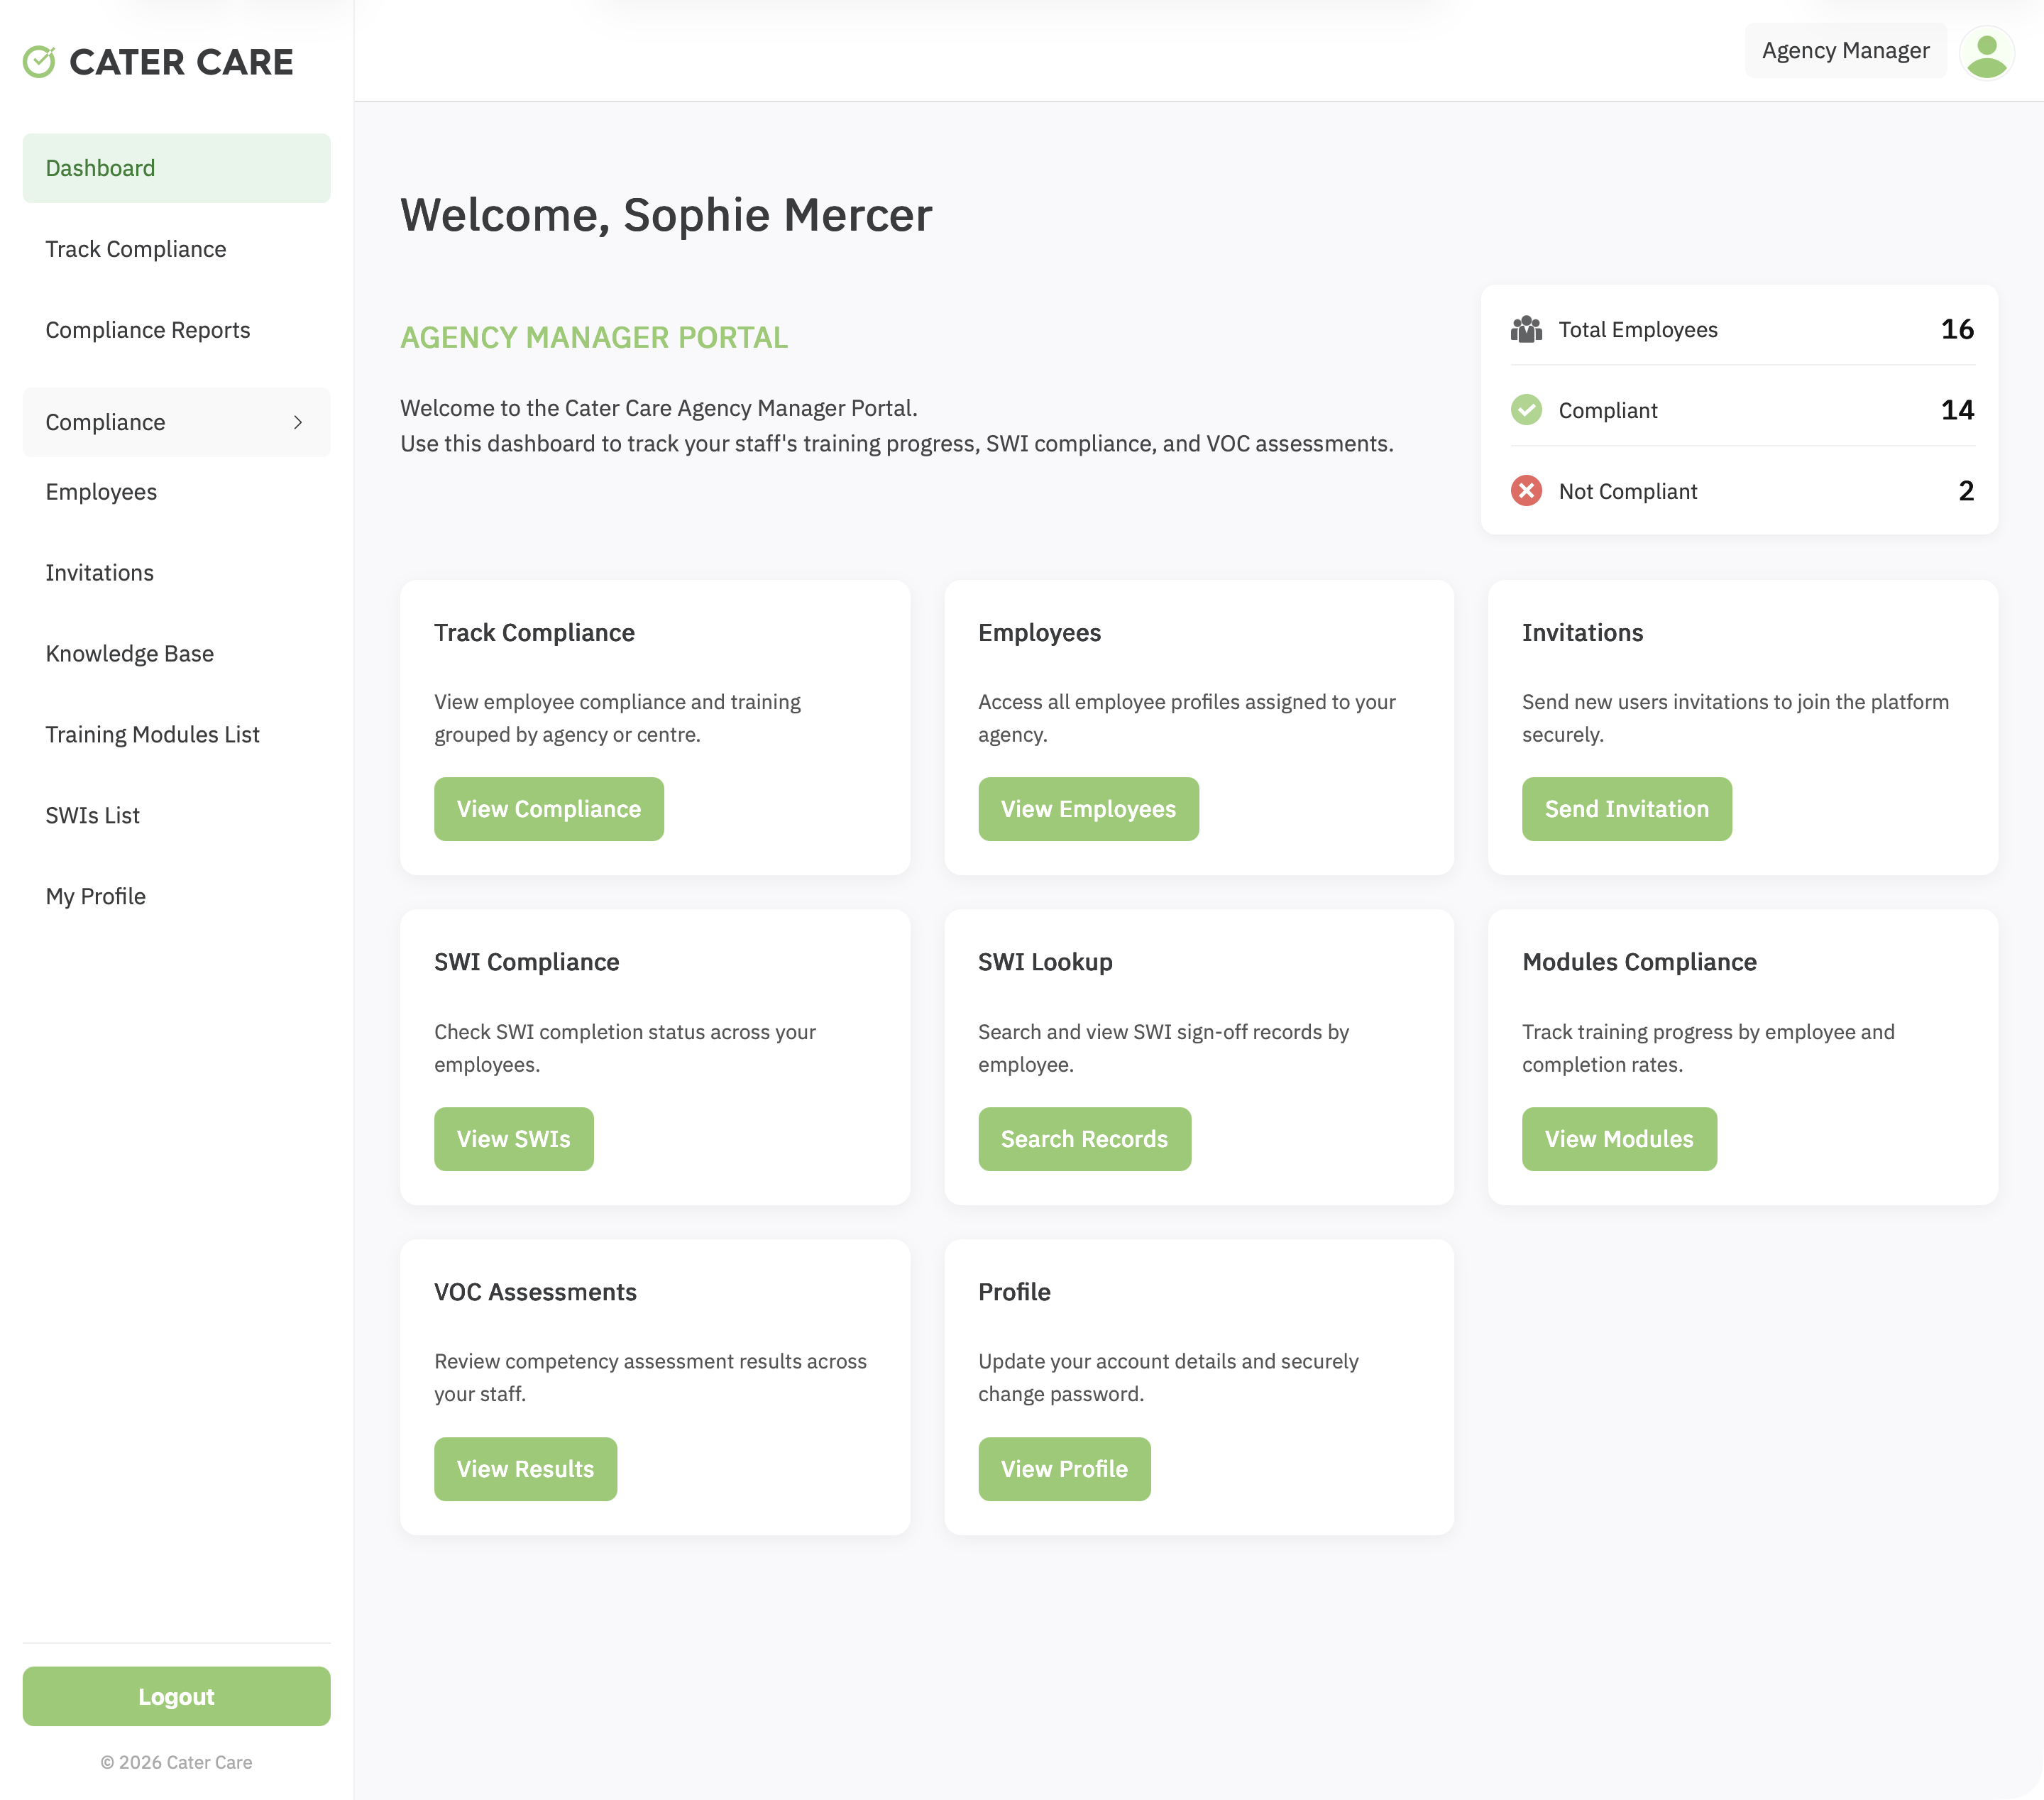Click the Send Invitation button
This screenshot has height=1800, width=2044.
[1626, 809]
